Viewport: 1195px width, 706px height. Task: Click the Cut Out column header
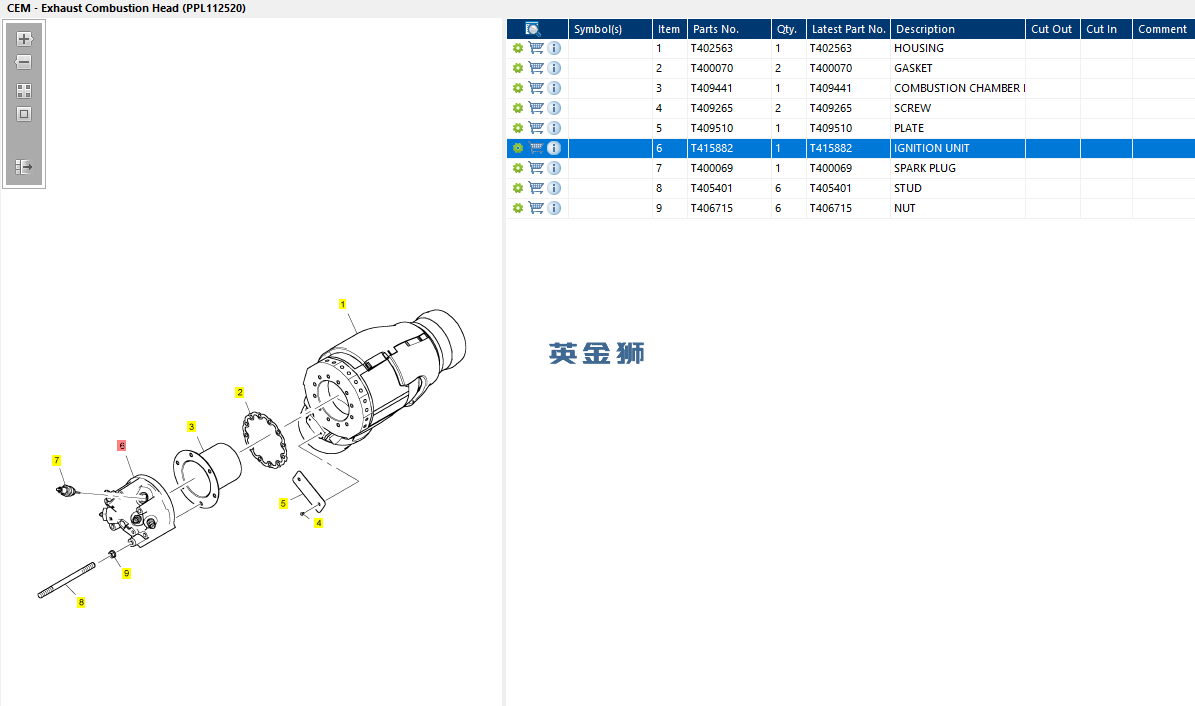pyautogui.click(x=1052, y=29)
